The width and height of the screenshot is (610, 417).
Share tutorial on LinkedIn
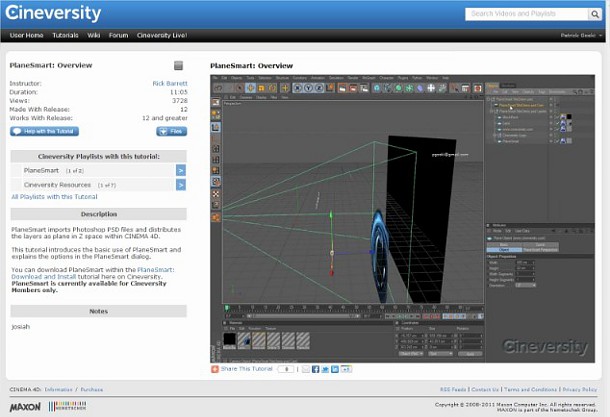pos(335,369)
